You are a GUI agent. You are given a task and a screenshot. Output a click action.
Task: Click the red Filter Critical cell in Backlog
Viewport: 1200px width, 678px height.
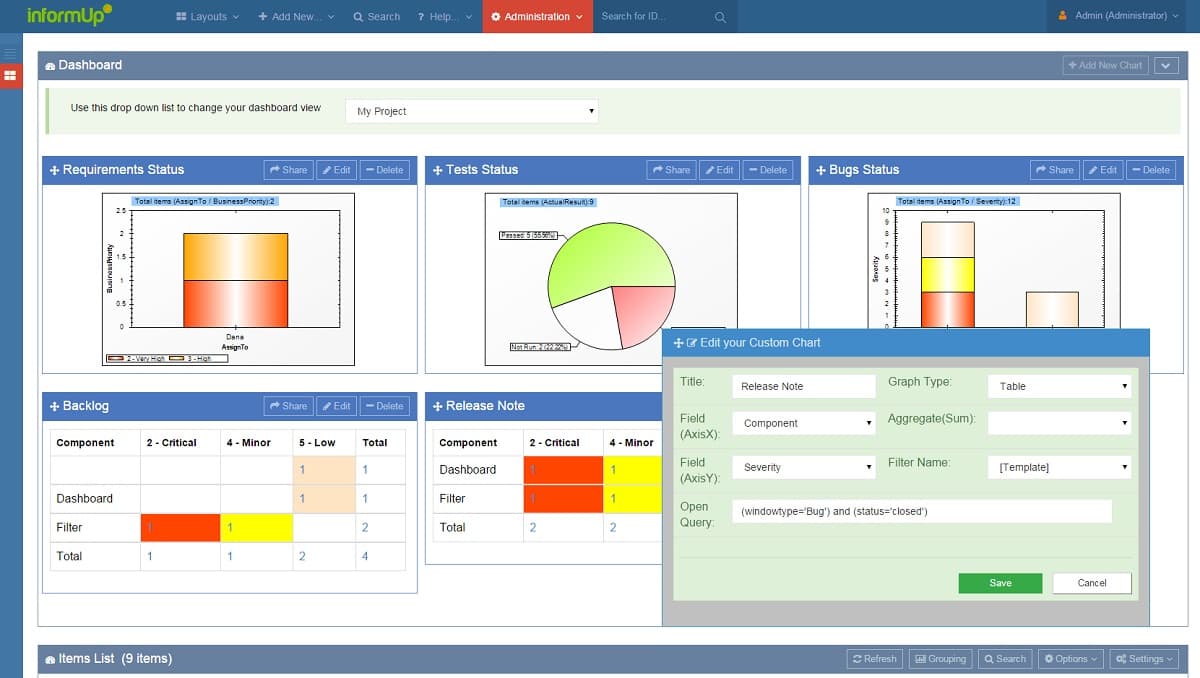(180, 527)
